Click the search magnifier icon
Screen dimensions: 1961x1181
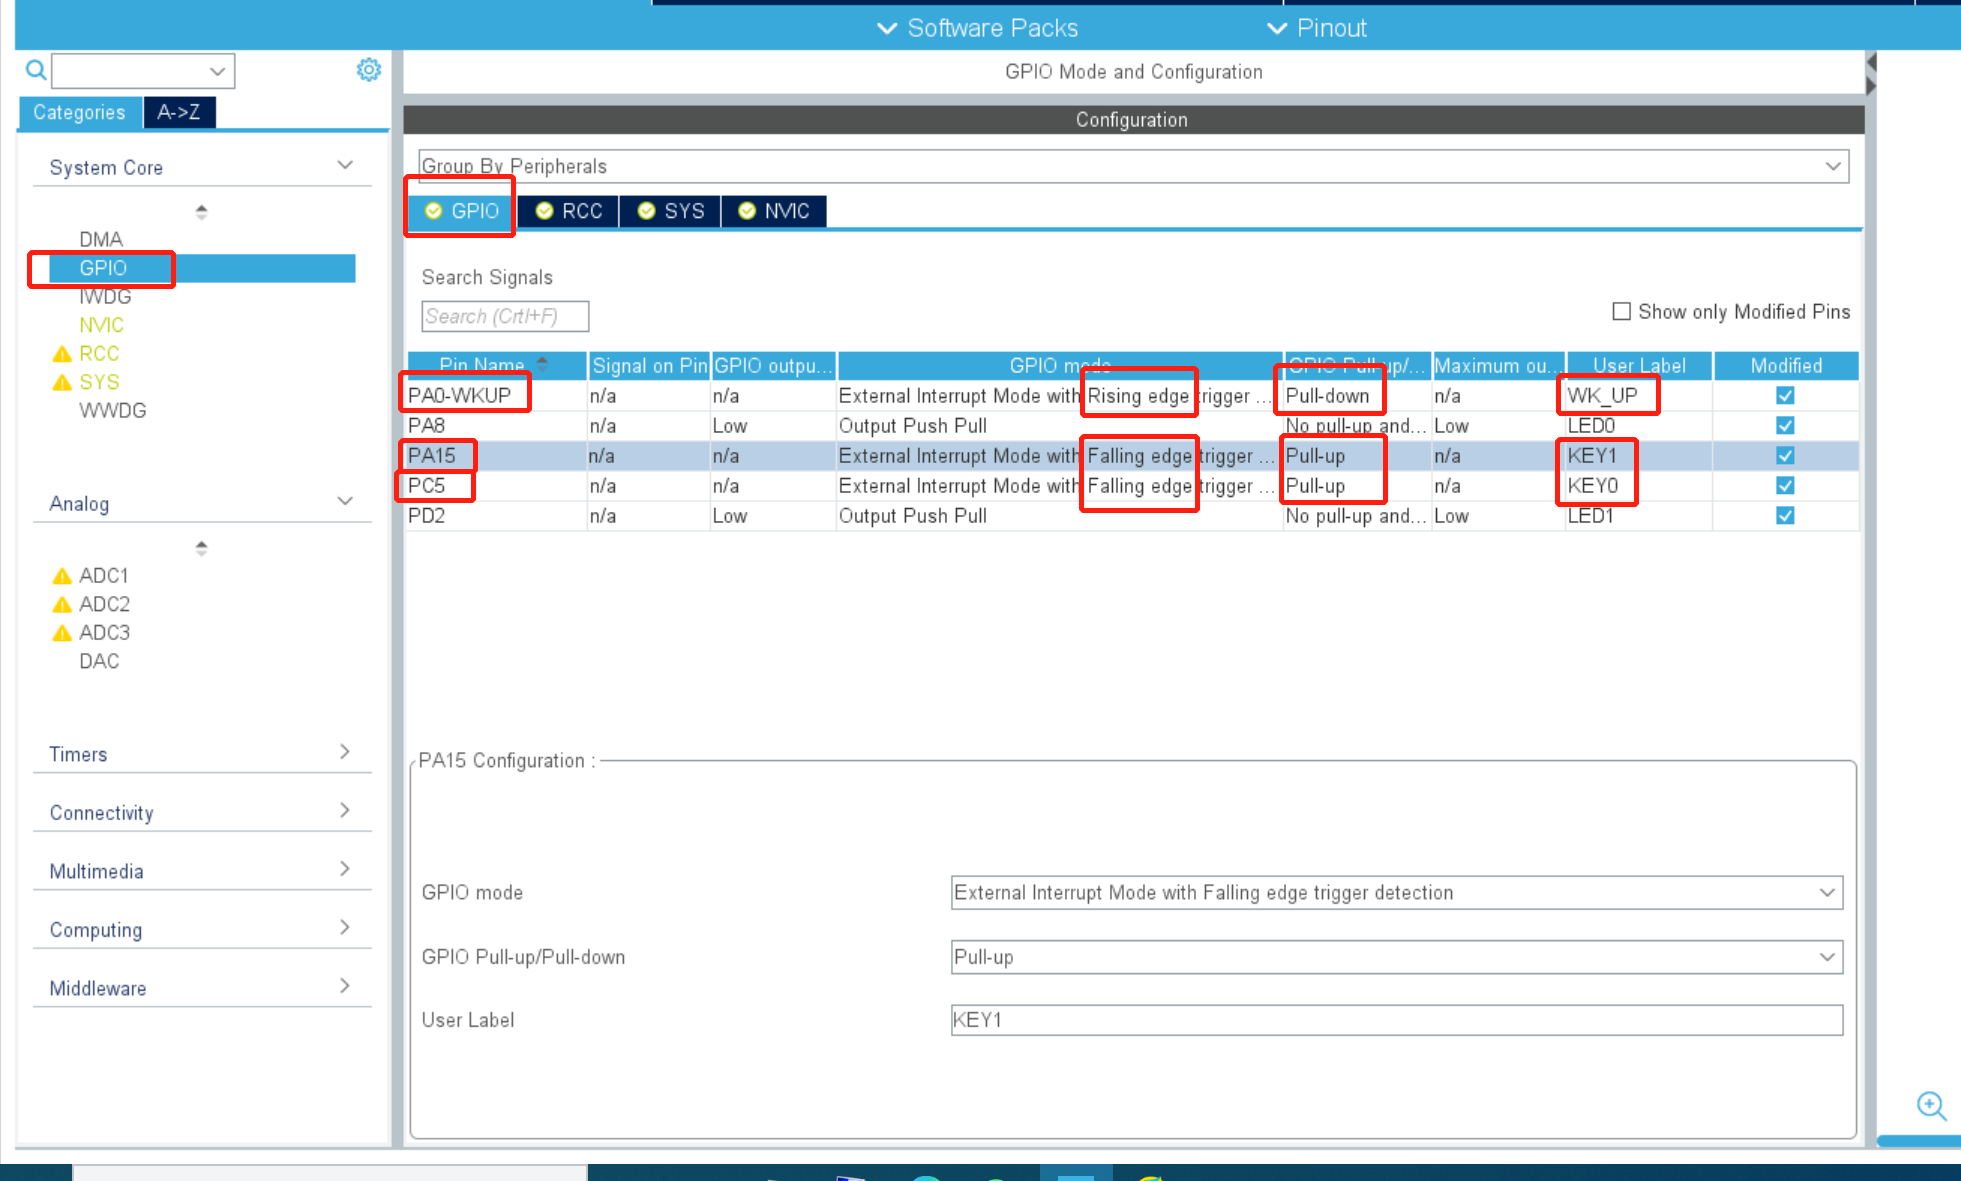click(36, 70)
